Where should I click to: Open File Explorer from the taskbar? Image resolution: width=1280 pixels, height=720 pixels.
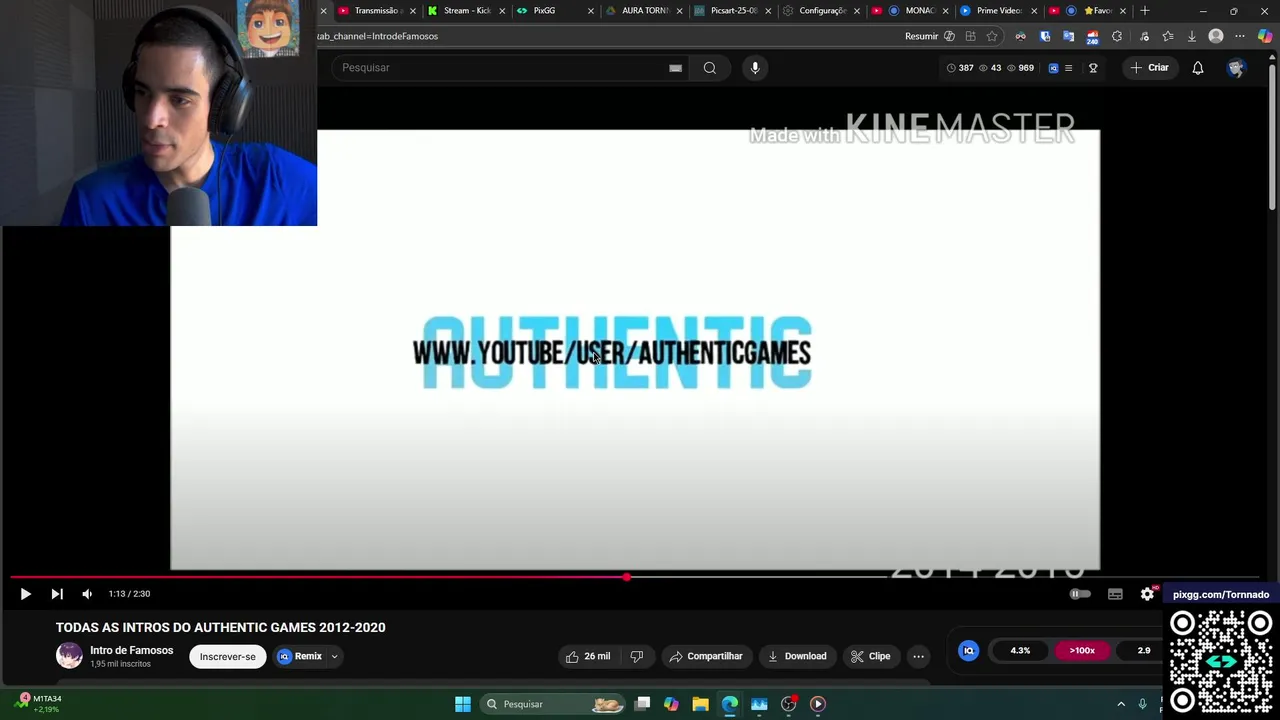[x=700, y=704]
